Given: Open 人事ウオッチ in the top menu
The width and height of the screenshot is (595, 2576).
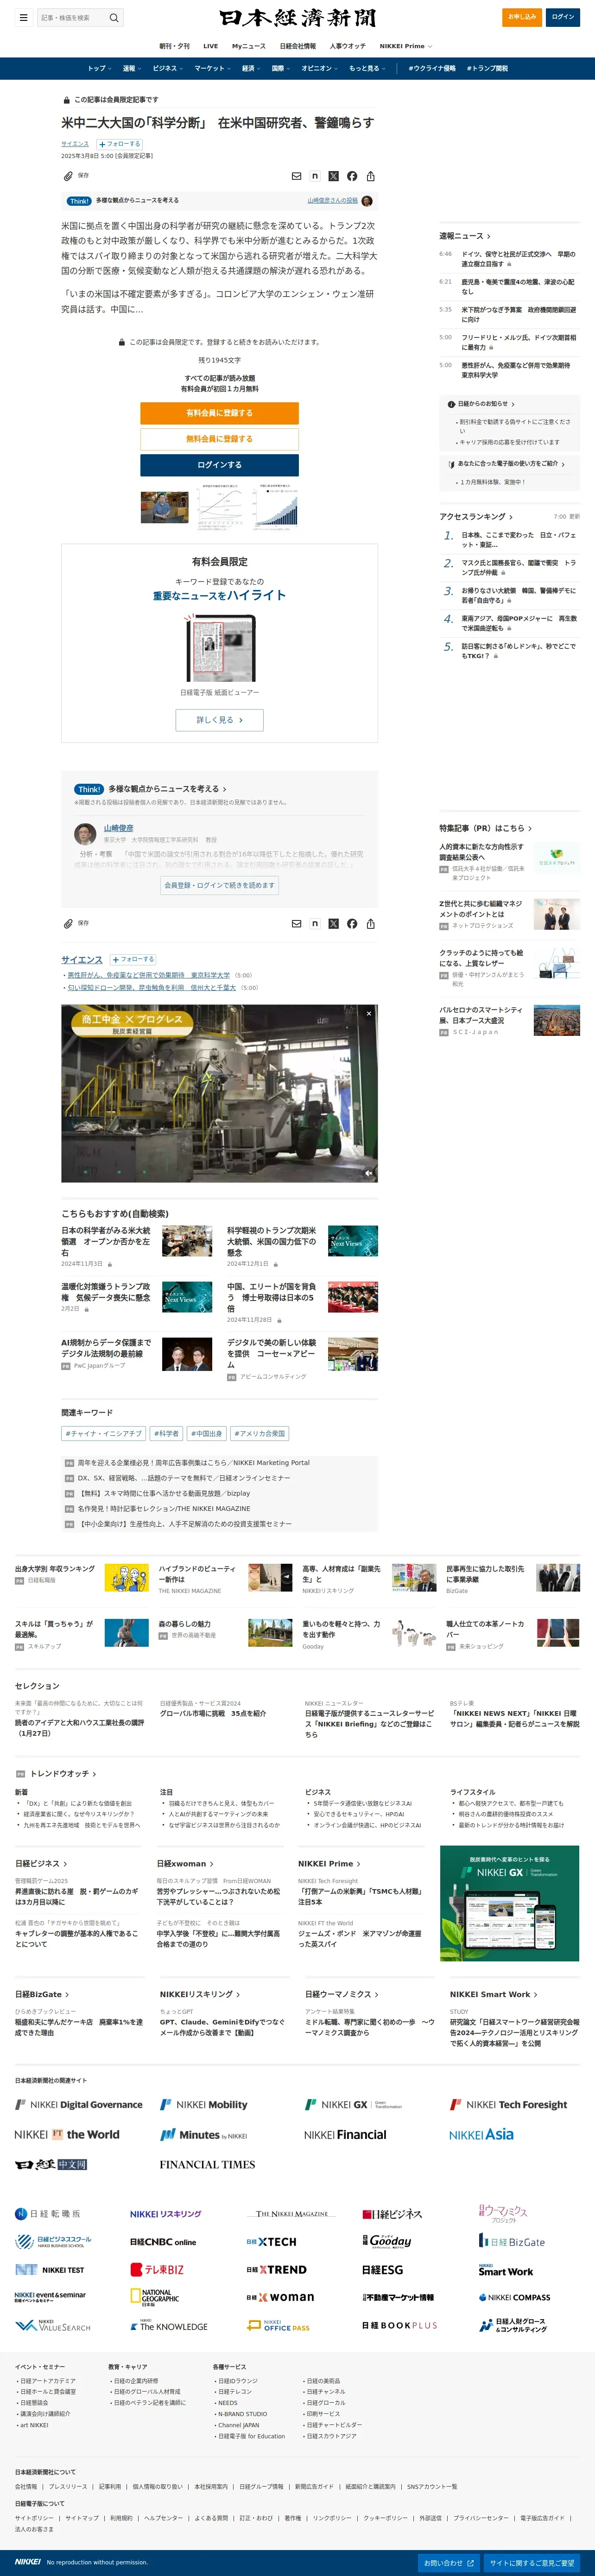Looking at the screenshot, I should [347, 46].
